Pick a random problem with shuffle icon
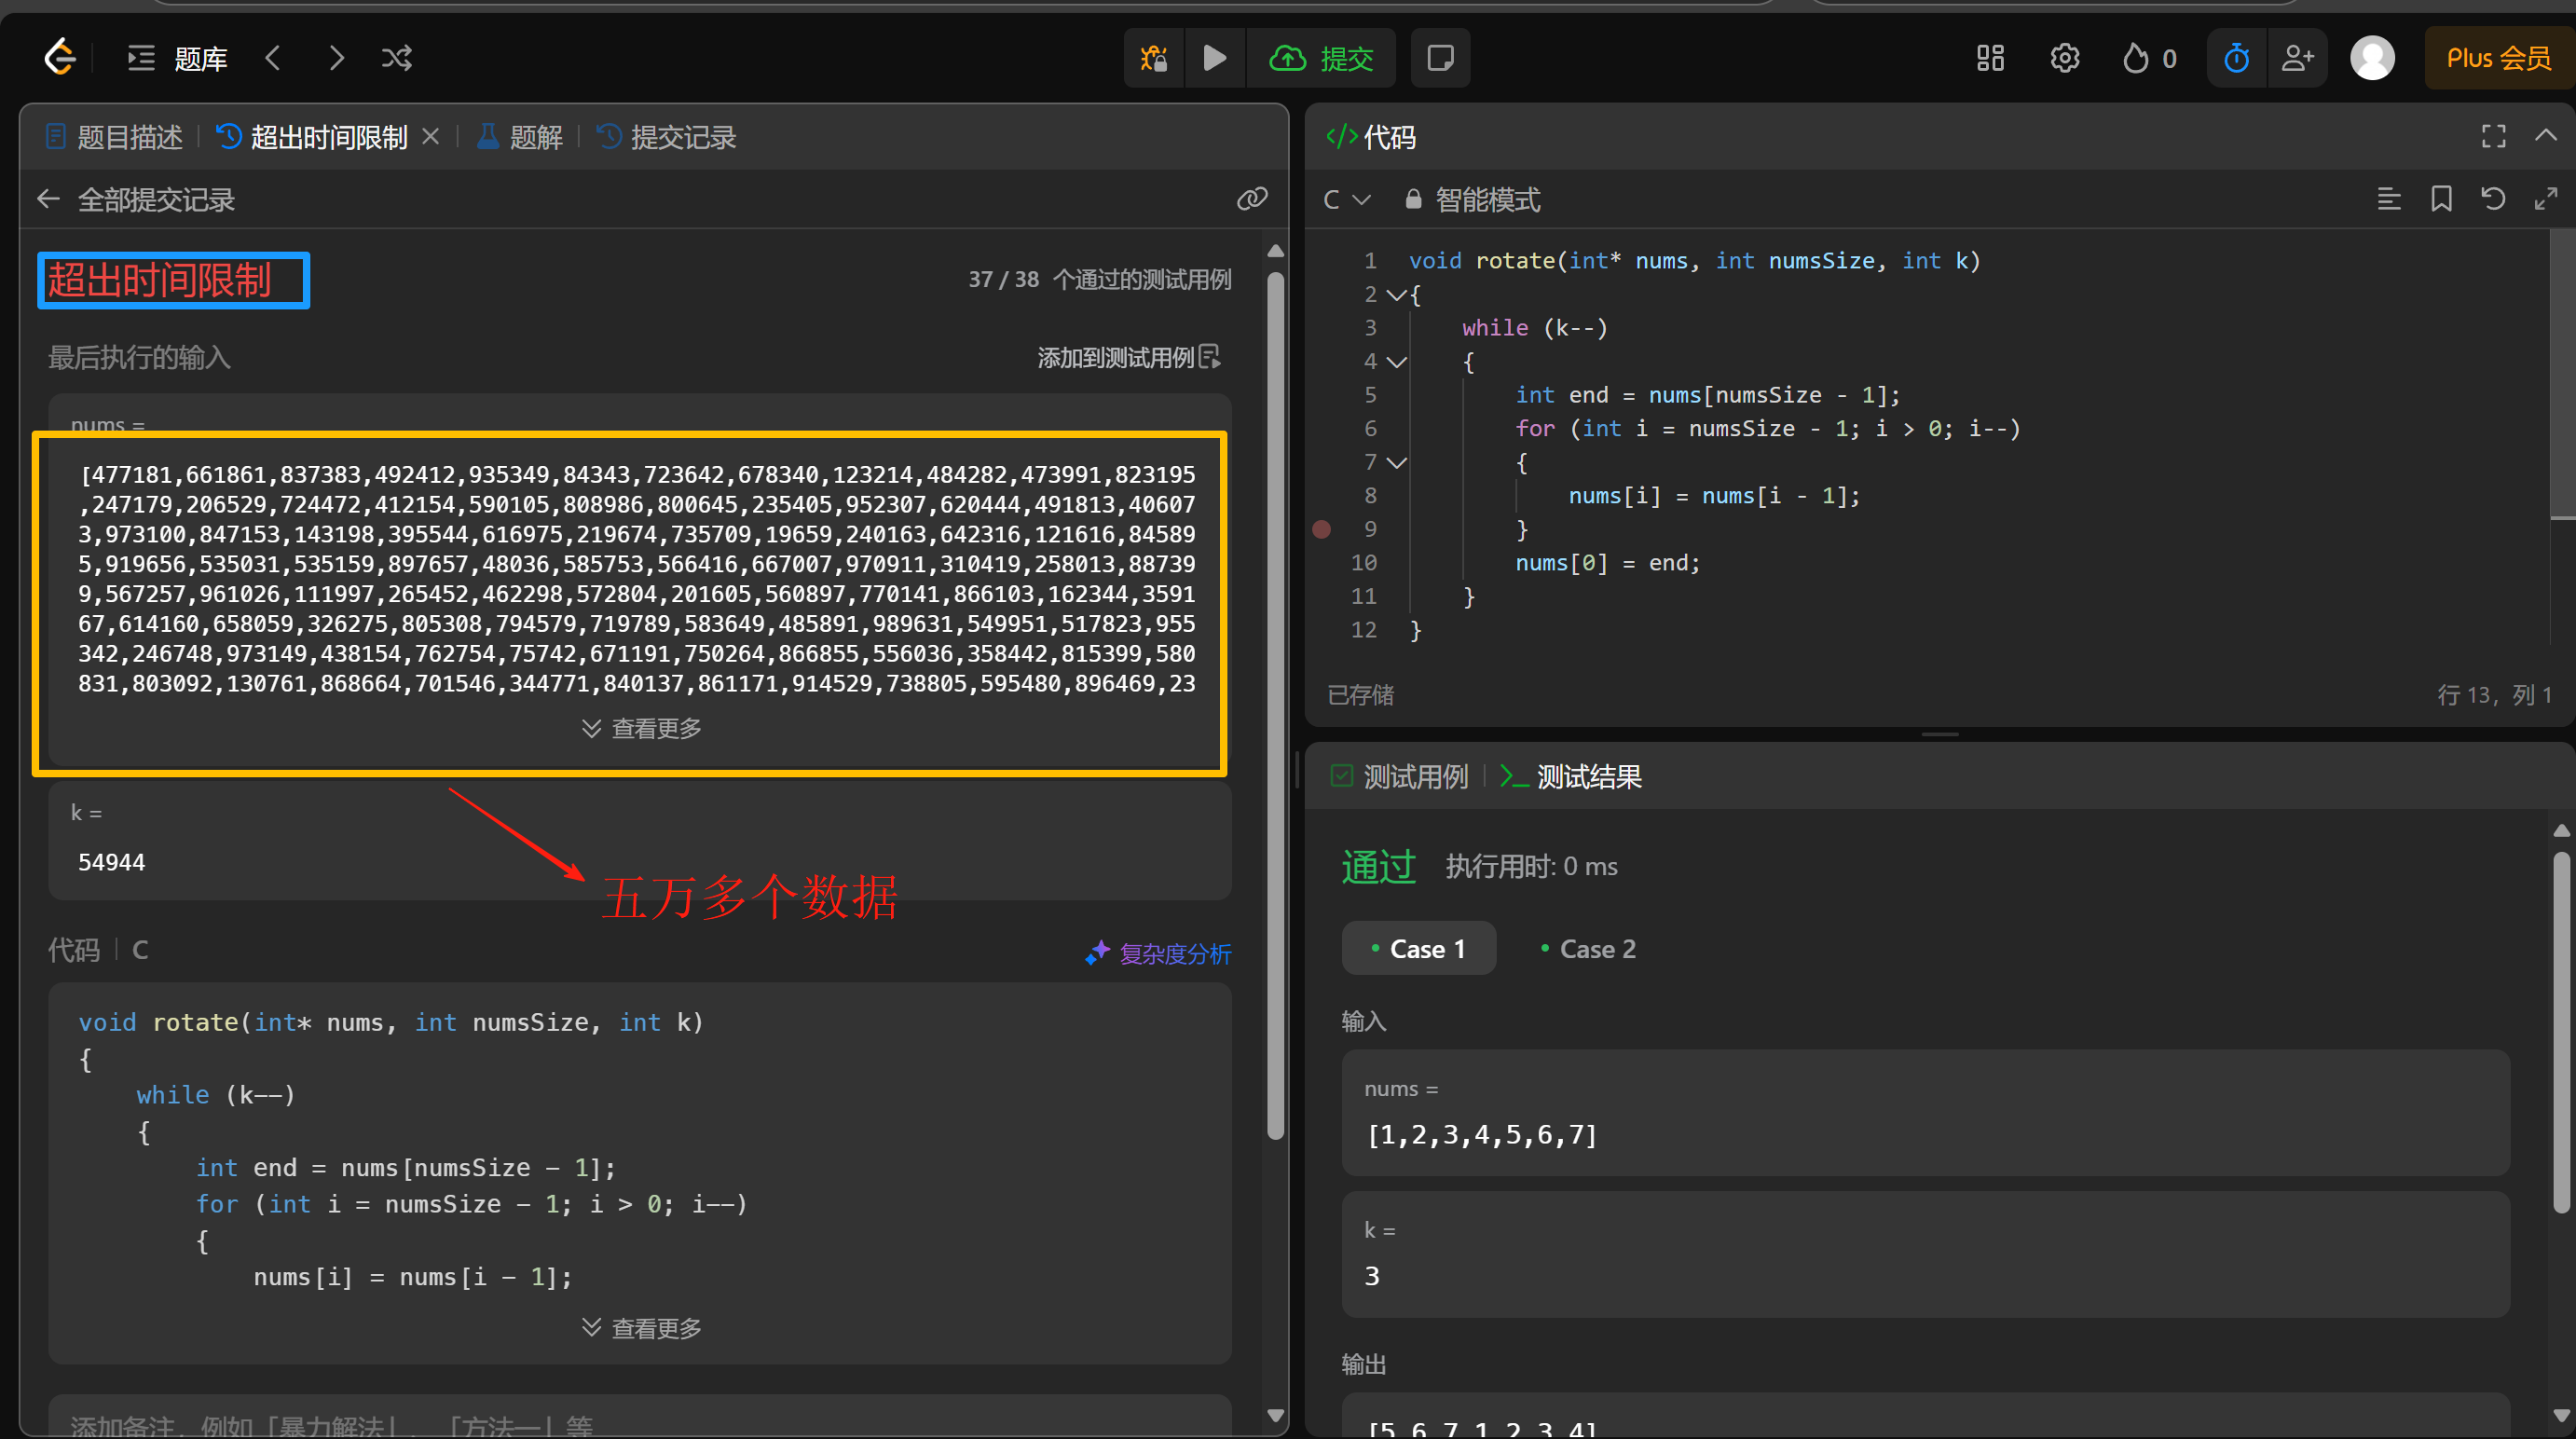 [396, 58]
